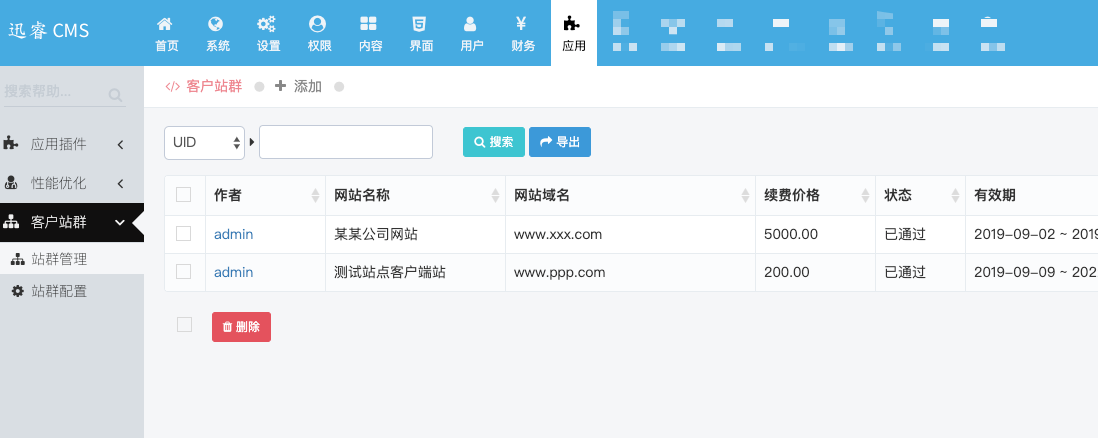The width and height of the screenshot is (1098, 438).
Task: Click the 应用插件 puzzle icon in sidebar
Action: [x=11, y=144]
